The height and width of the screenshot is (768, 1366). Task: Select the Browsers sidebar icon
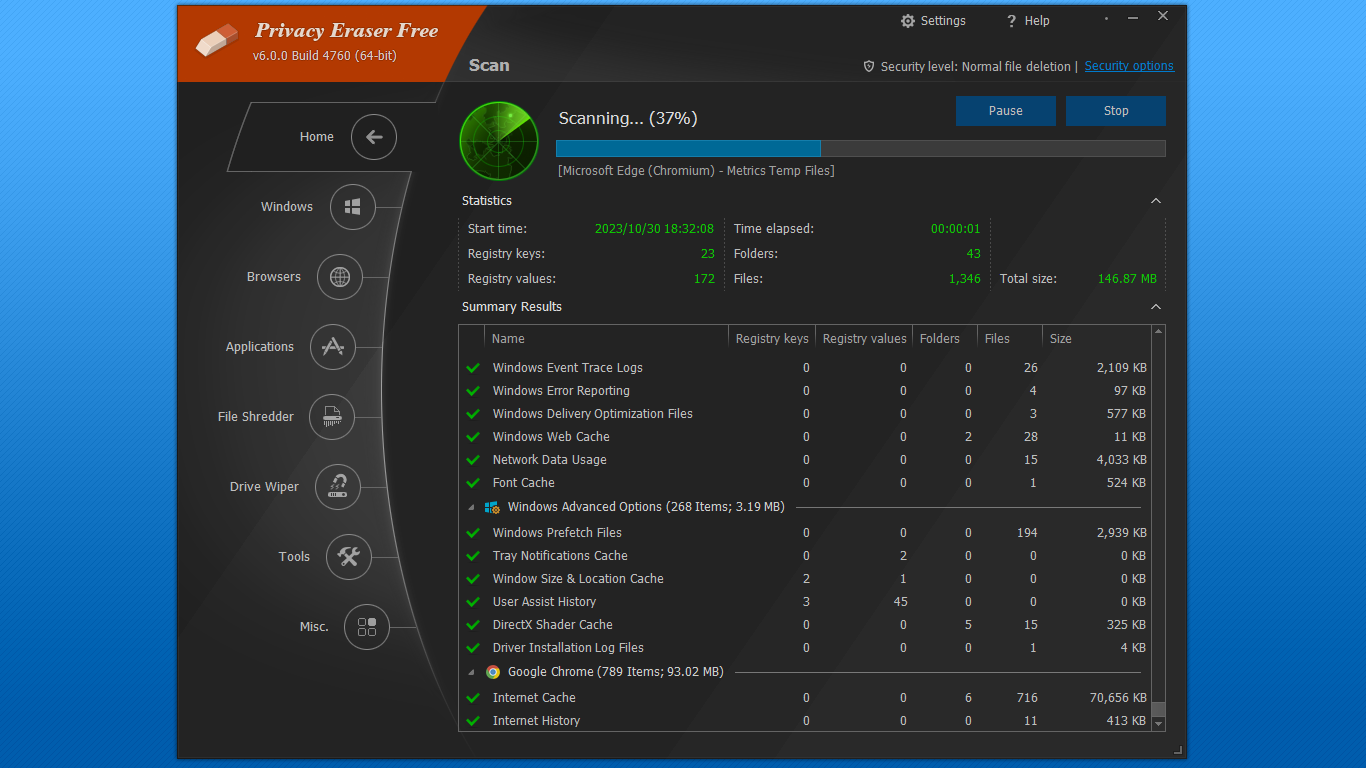(339, 277)
